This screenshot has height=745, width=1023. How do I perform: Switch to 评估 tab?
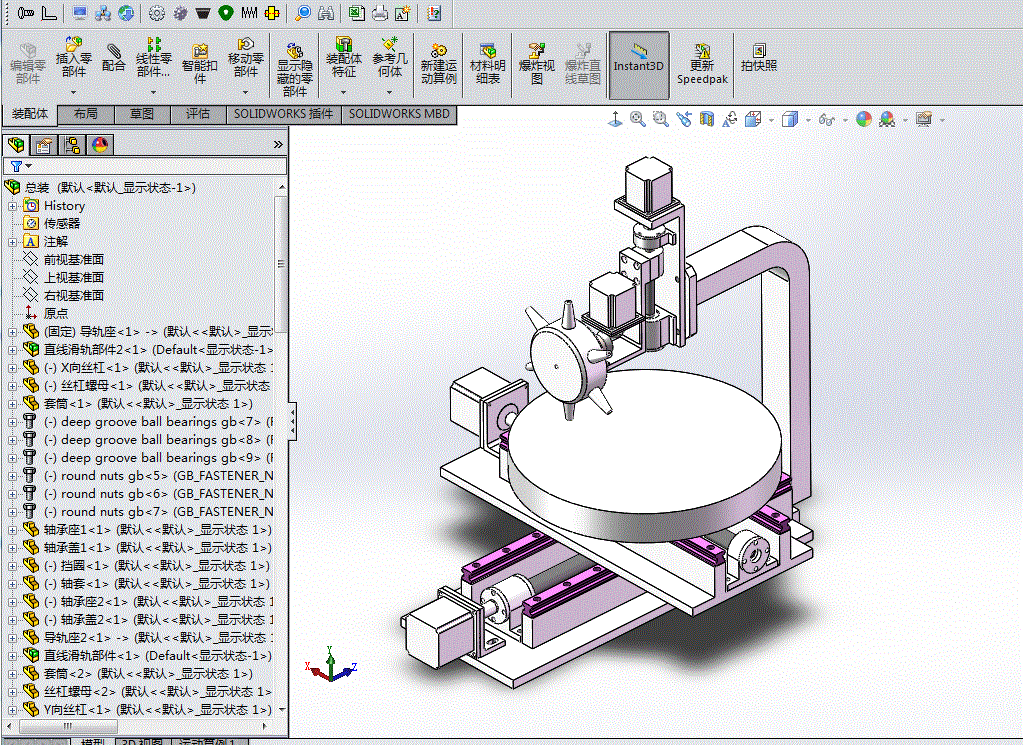[x=198, y=114]
